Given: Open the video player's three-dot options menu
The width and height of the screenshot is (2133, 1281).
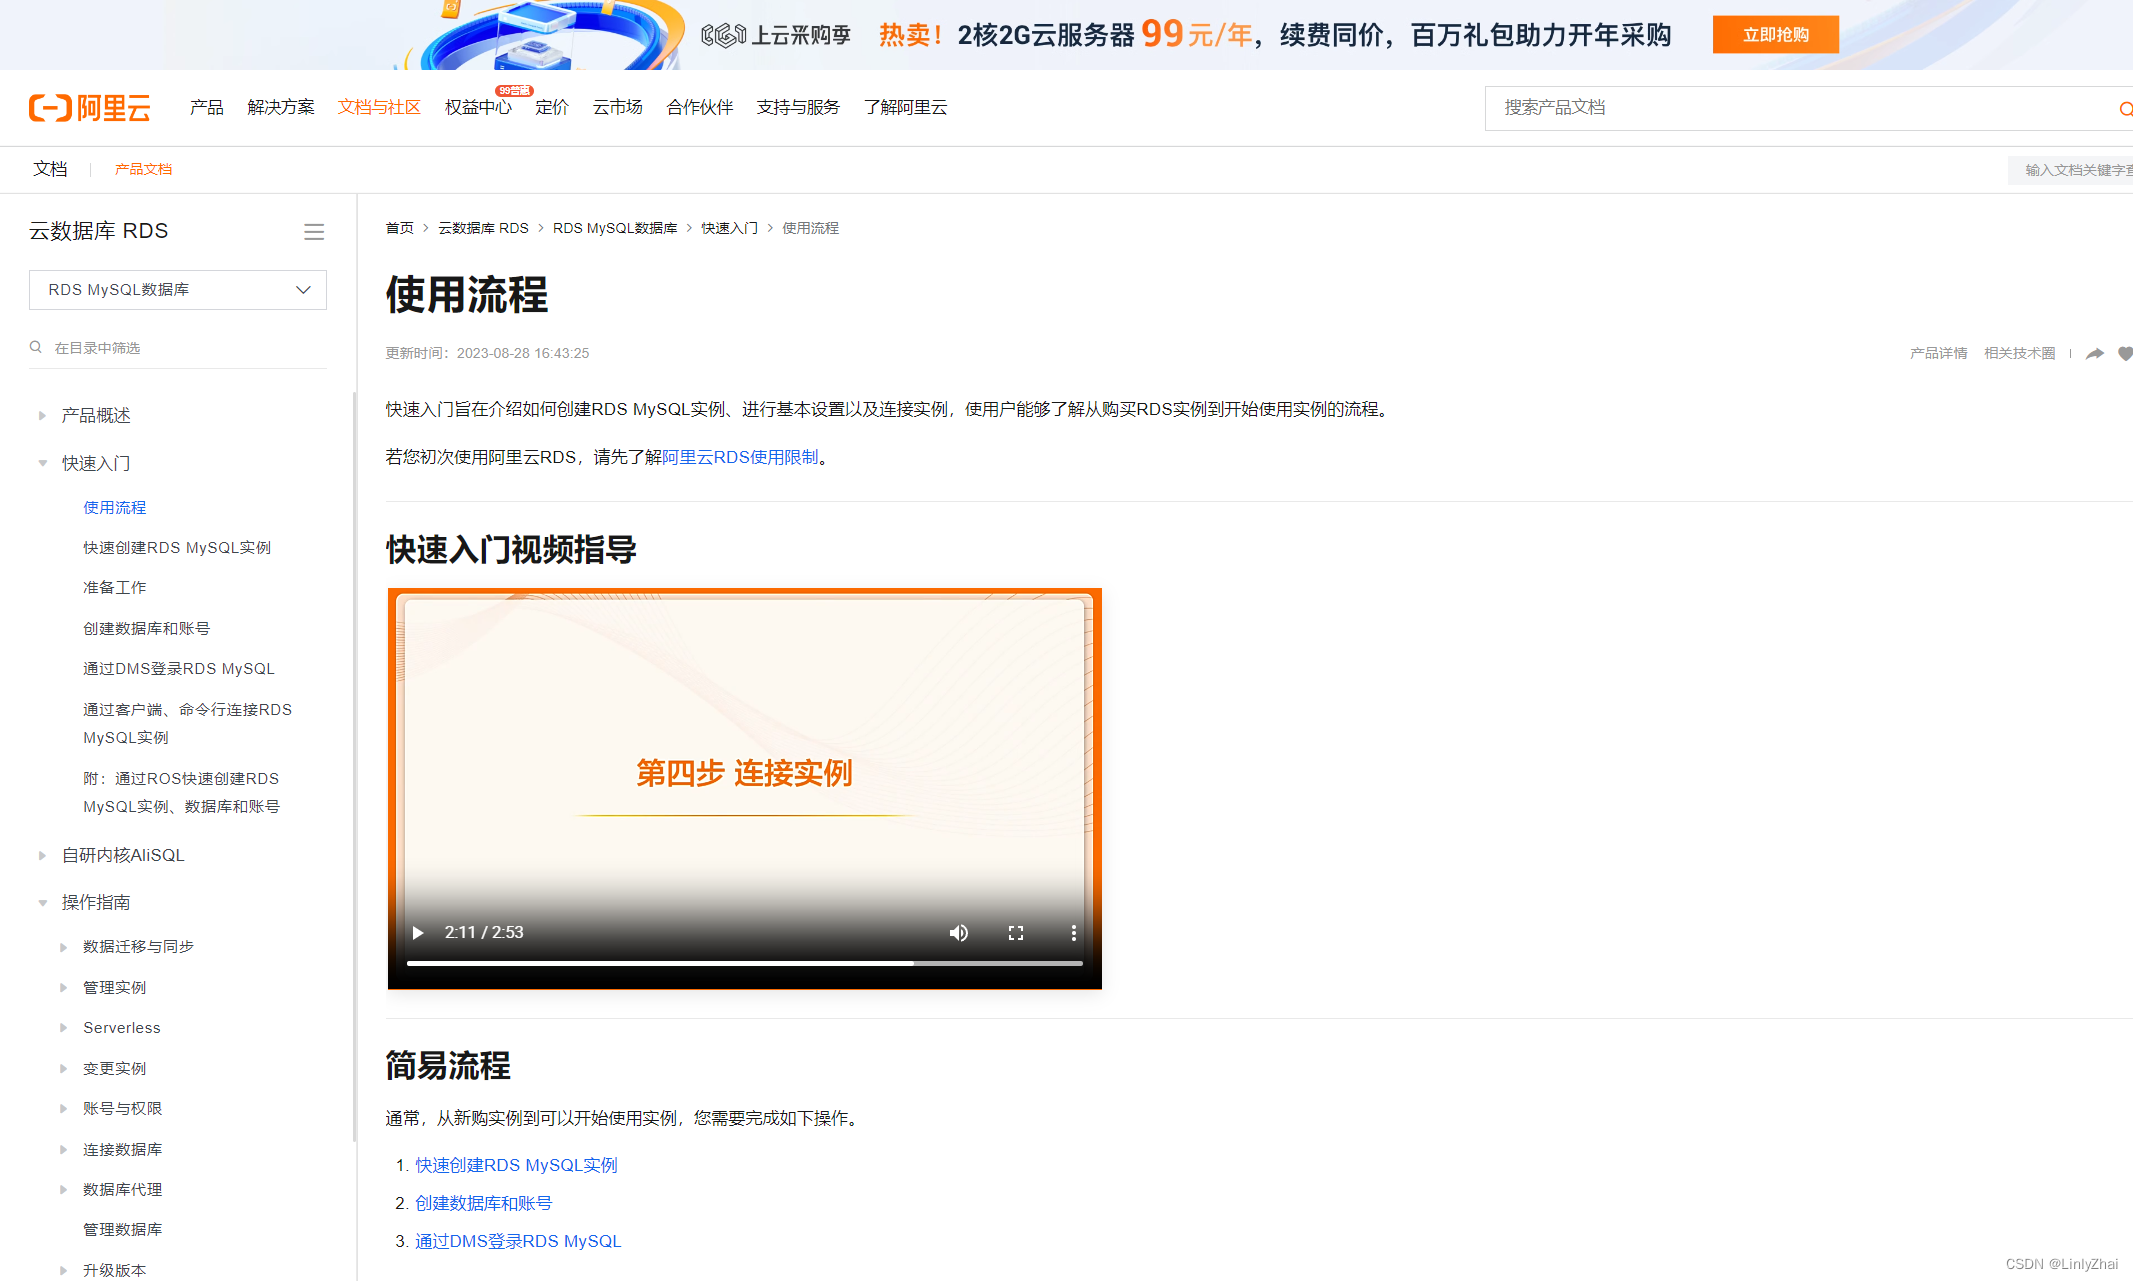Looking at the screenshot, I should point(1074,932).
